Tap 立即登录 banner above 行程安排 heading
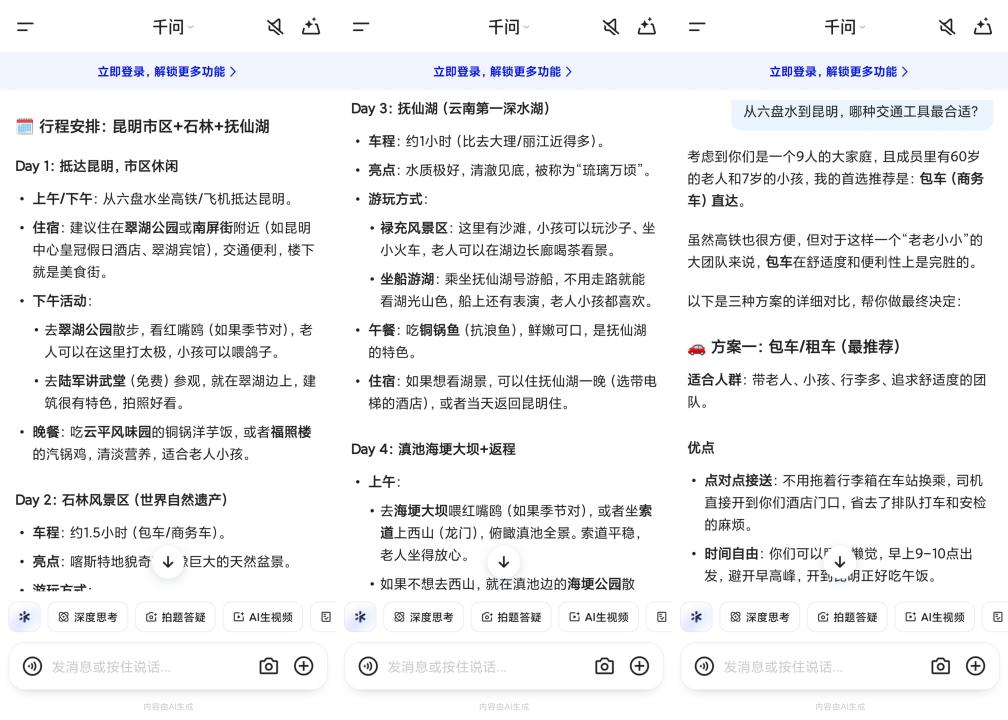The image size is (1008, 720). (167, 71)
